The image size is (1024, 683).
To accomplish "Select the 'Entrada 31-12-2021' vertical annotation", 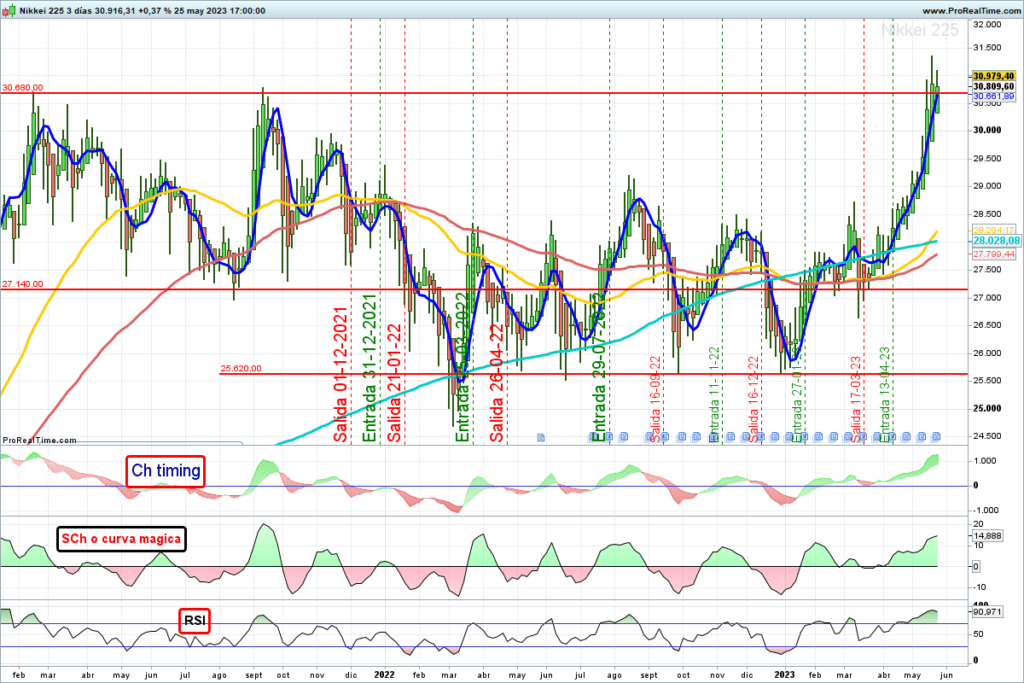I will [x=370, y=368].
